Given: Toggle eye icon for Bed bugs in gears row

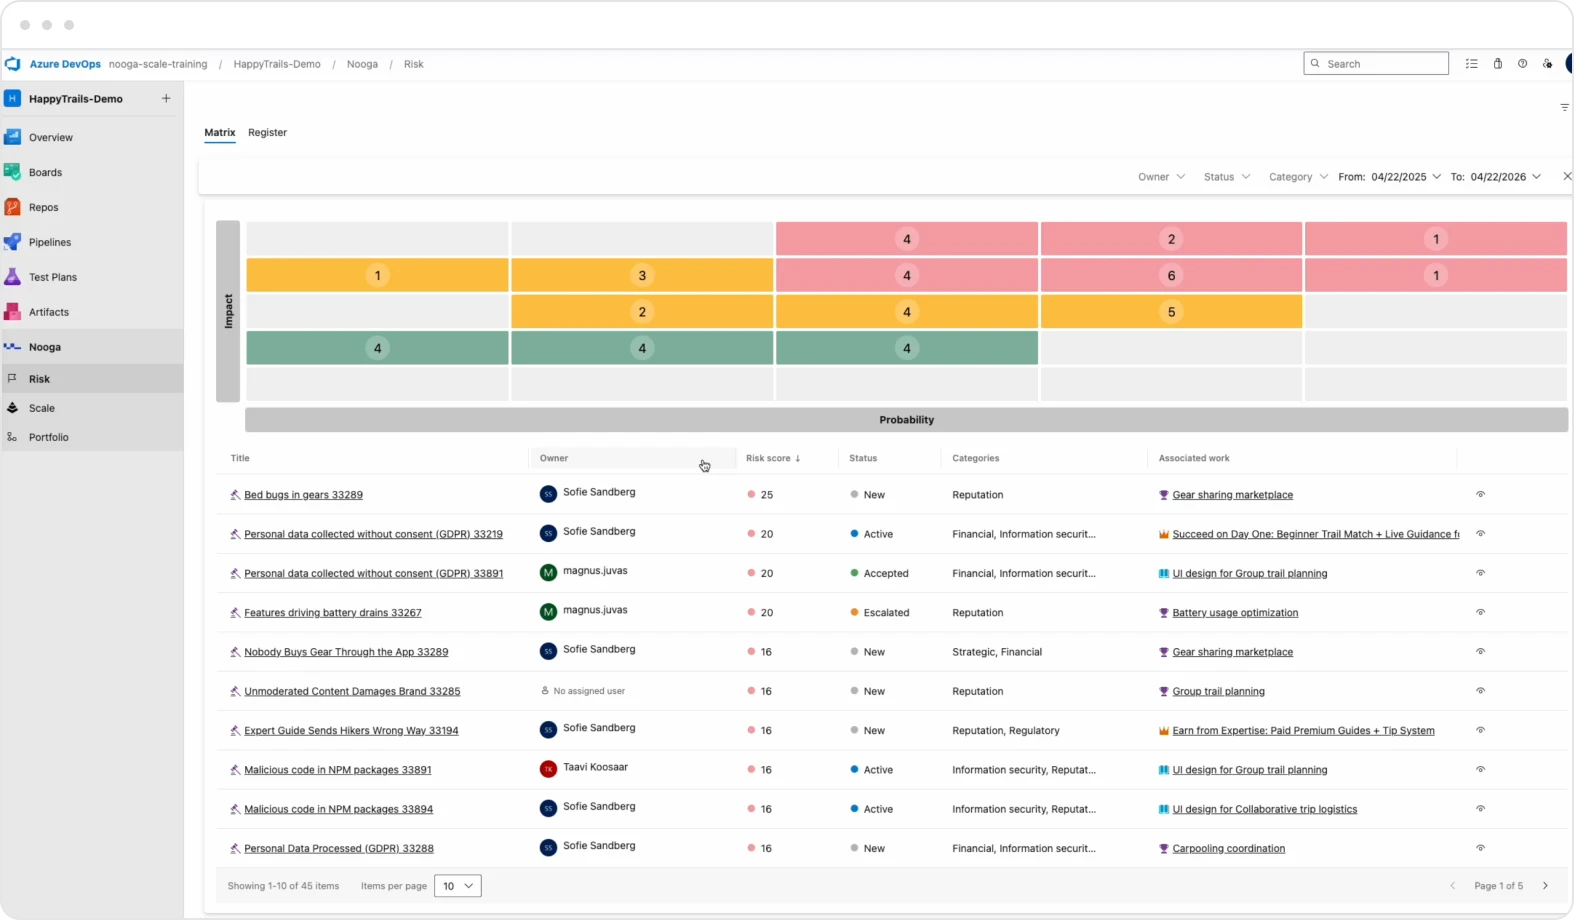Looking at the screenshot, I should 1480,494.
